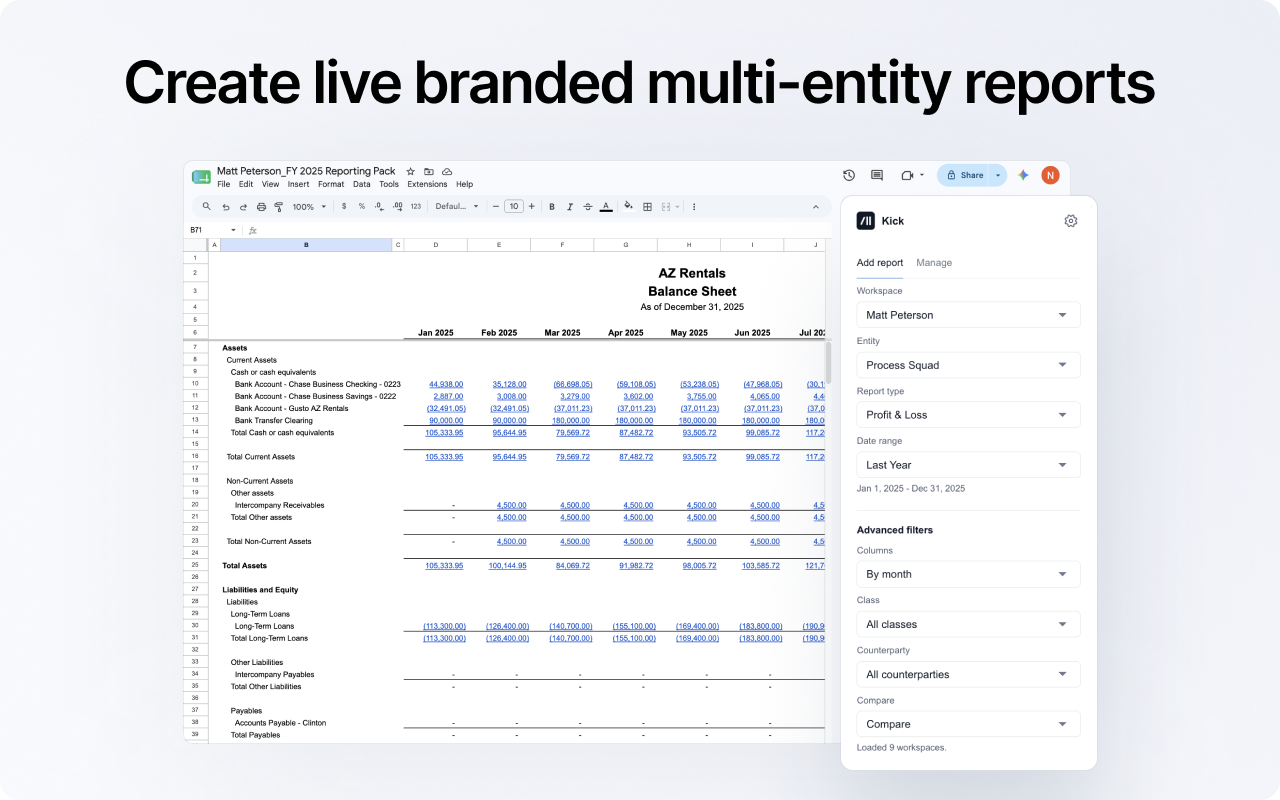The width and height of the screenshot is (1280, 800).
Task: Open the Columns By month dropdown
Action: (968, 574)
